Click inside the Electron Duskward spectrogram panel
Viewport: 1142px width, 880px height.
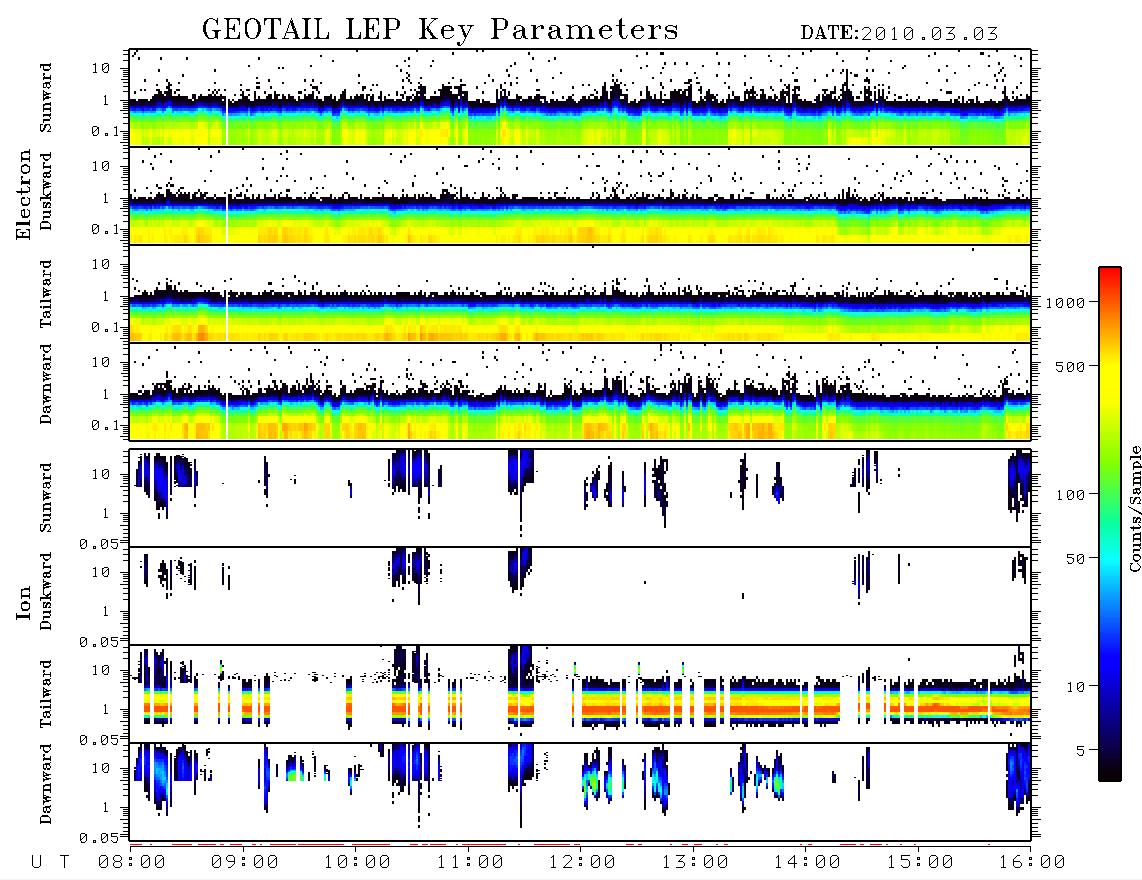(x=580, y=195)
